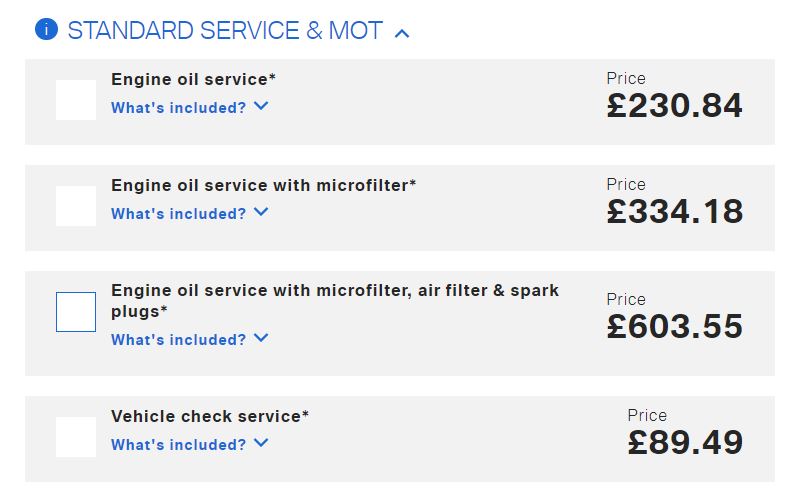Click the £89.49 price
Image resolution: width=793 pixels, height=491 pixels.
coord(685,442)
